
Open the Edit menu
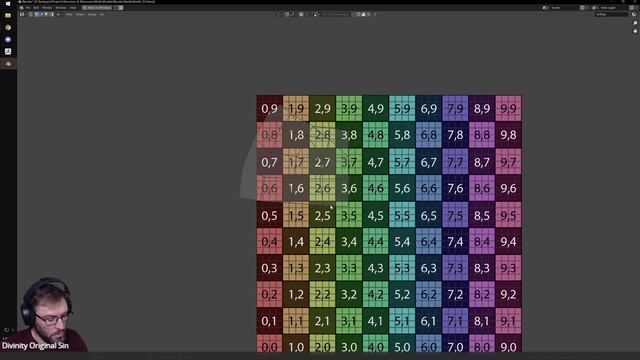(x=36, y=8)
